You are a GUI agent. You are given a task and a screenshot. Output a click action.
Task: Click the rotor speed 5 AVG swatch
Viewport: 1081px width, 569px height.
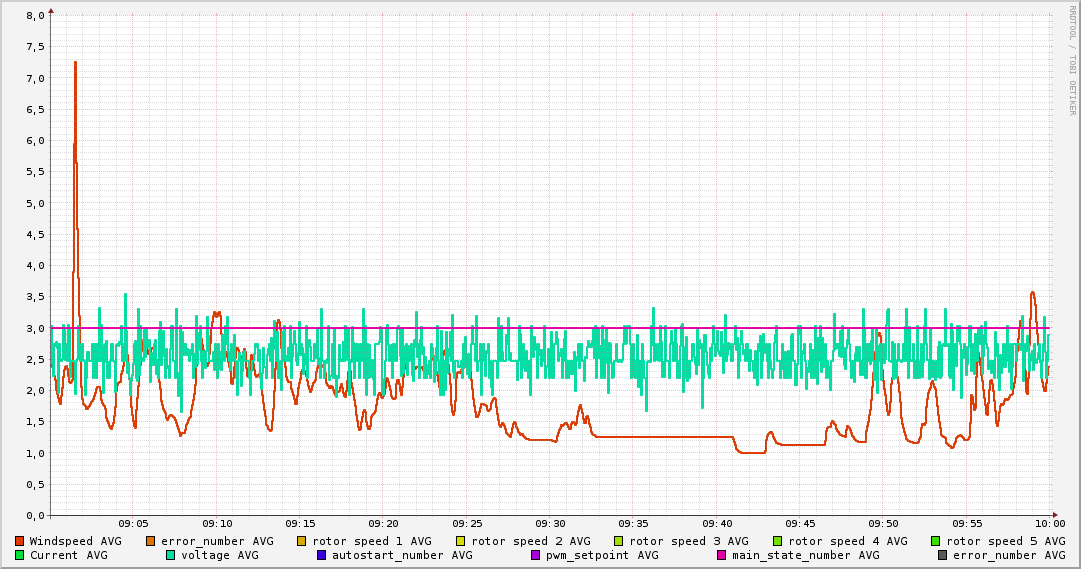(936, 541)
